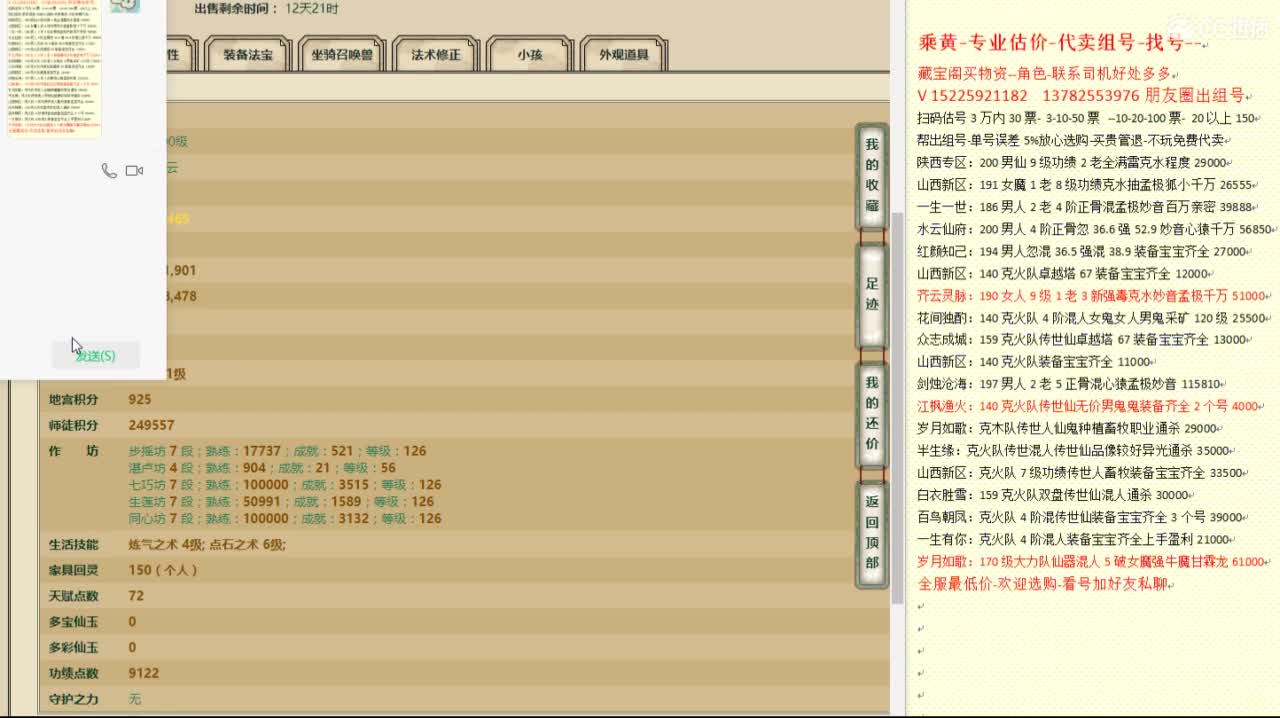
Task: Click the red 齐云灵脉 190 女人 listing
Action: click(1092, 296)
